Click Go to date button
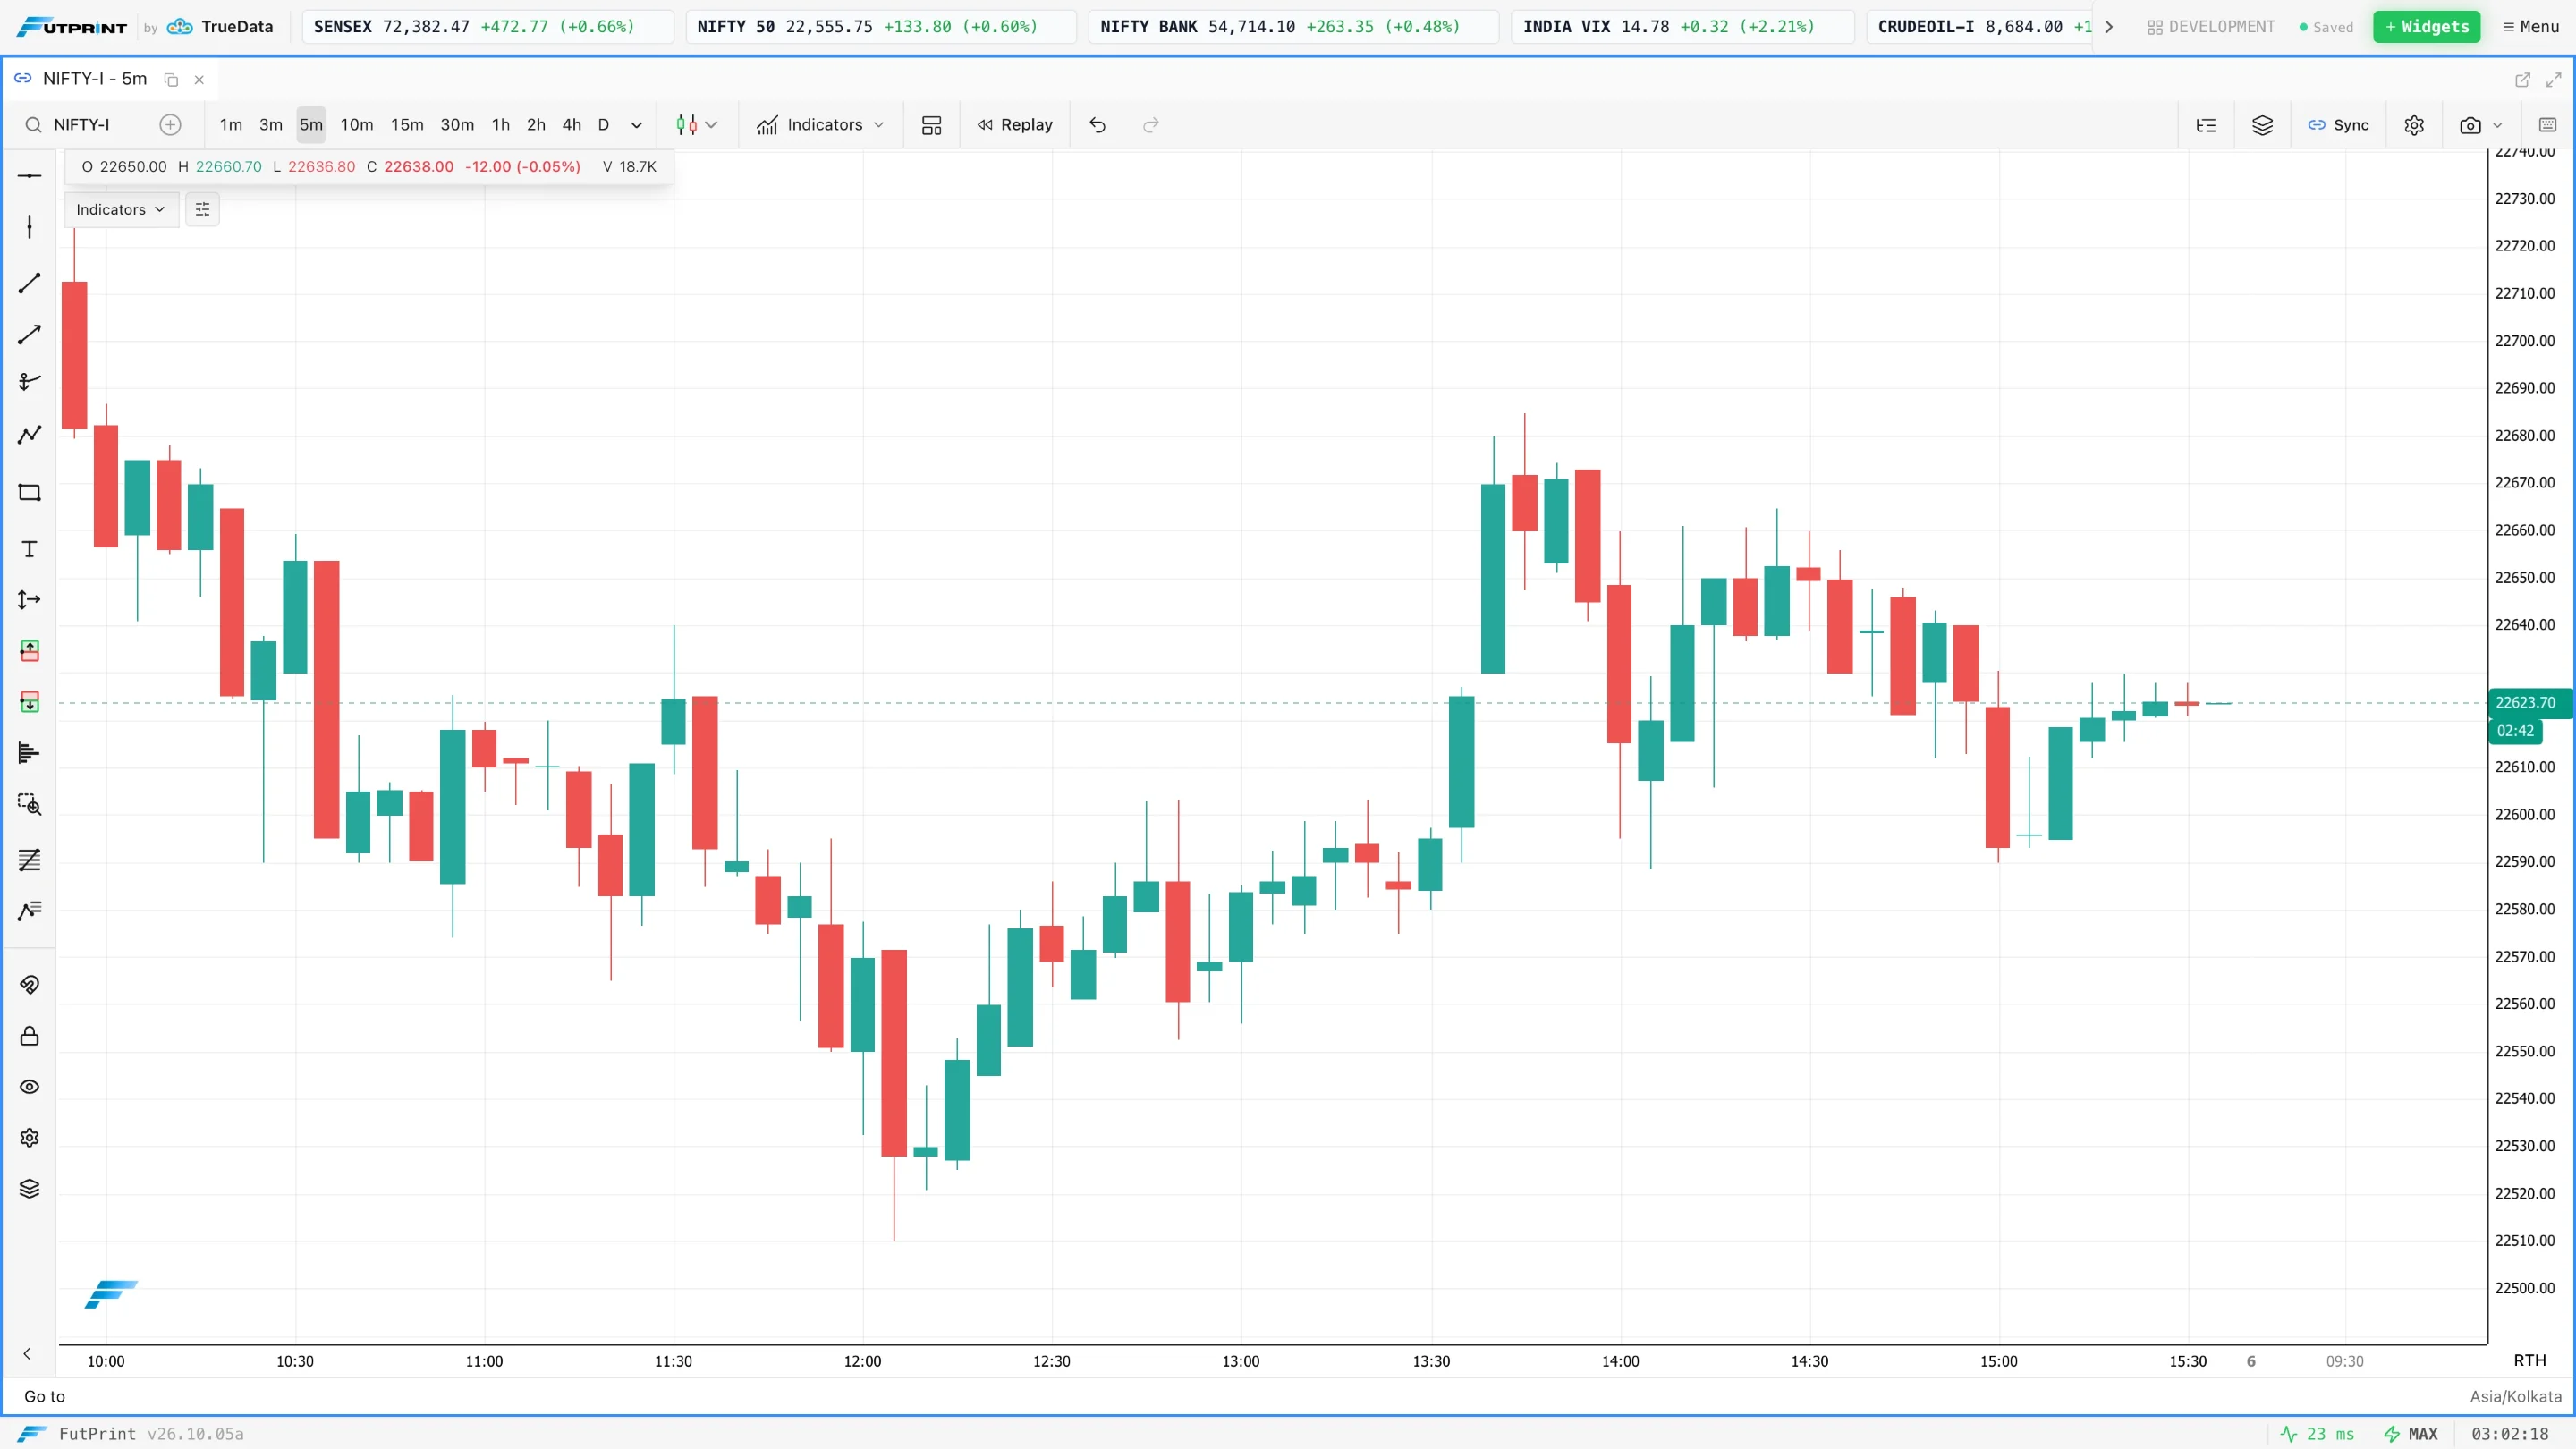The image size is (2576, 1449). click(45, 1397)
